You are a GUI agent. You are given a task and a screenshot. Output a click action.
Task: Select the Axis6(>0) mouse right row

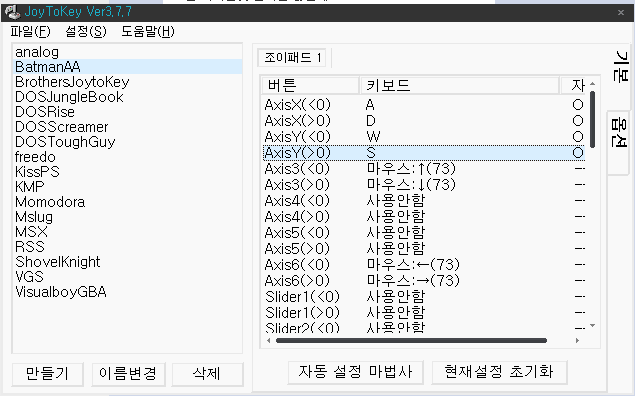click(x=424, y=281)
